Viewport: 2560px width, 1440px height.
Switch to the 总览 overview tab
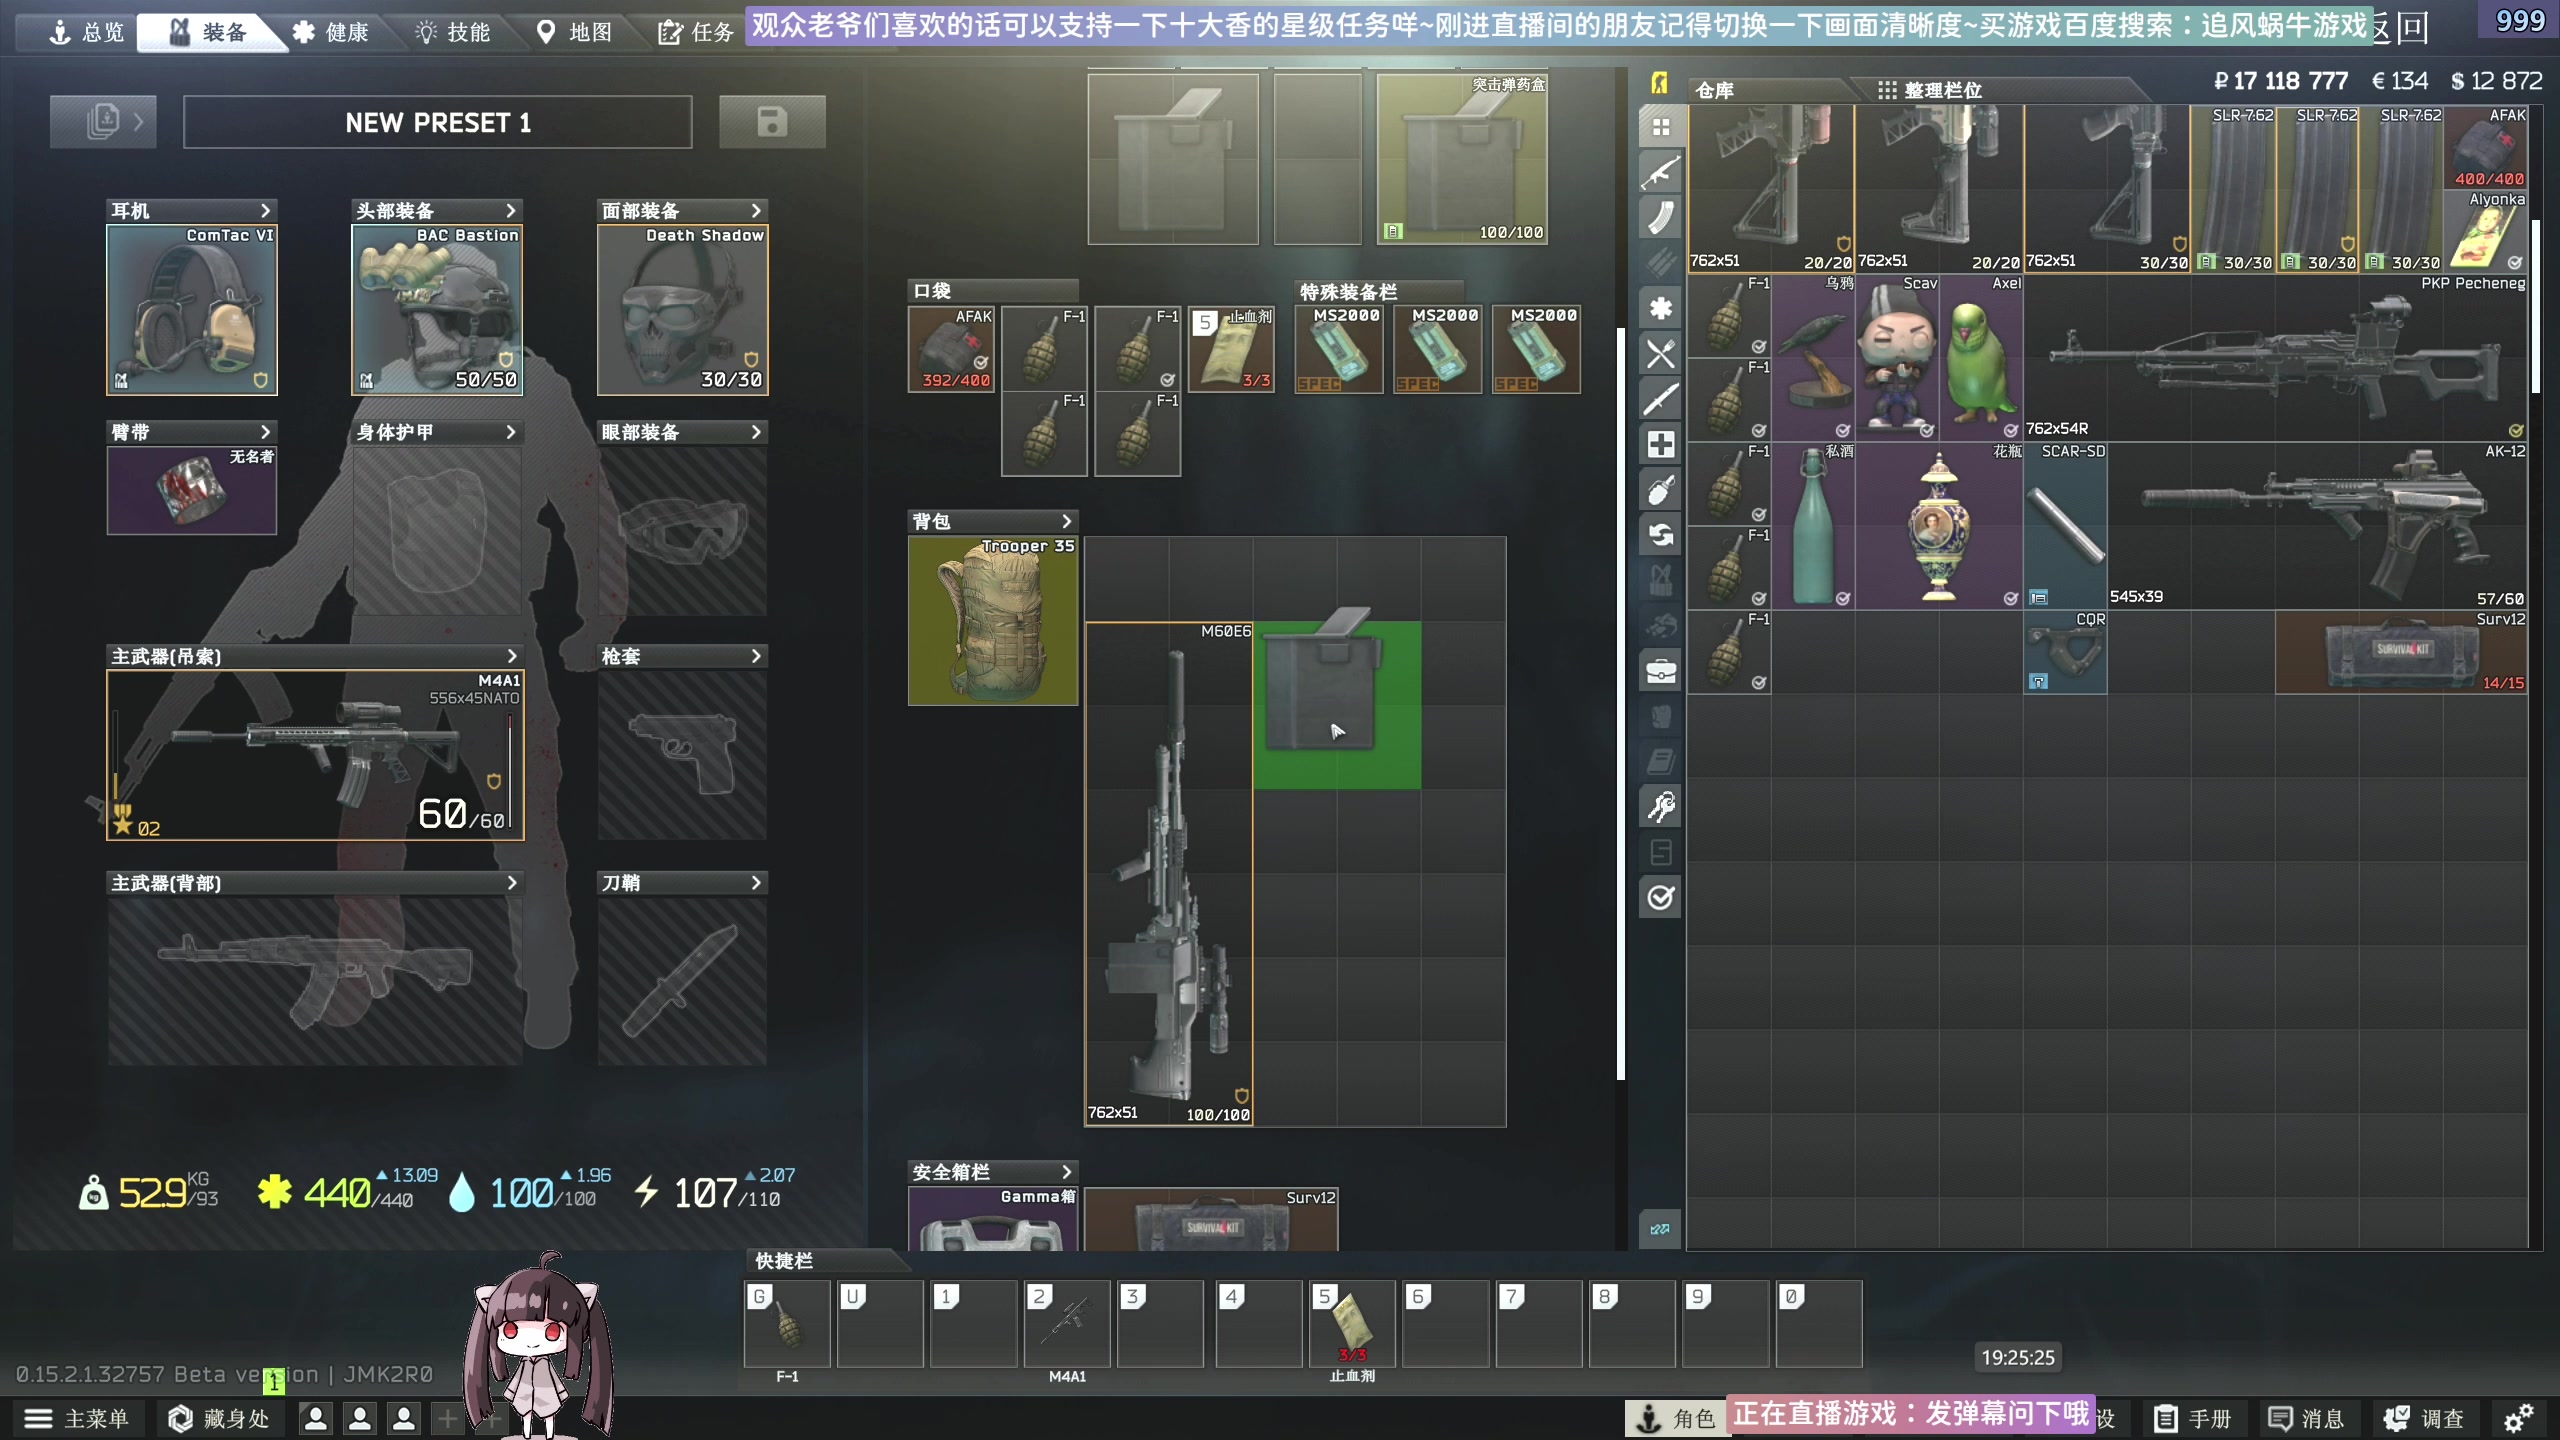[86, 32]
